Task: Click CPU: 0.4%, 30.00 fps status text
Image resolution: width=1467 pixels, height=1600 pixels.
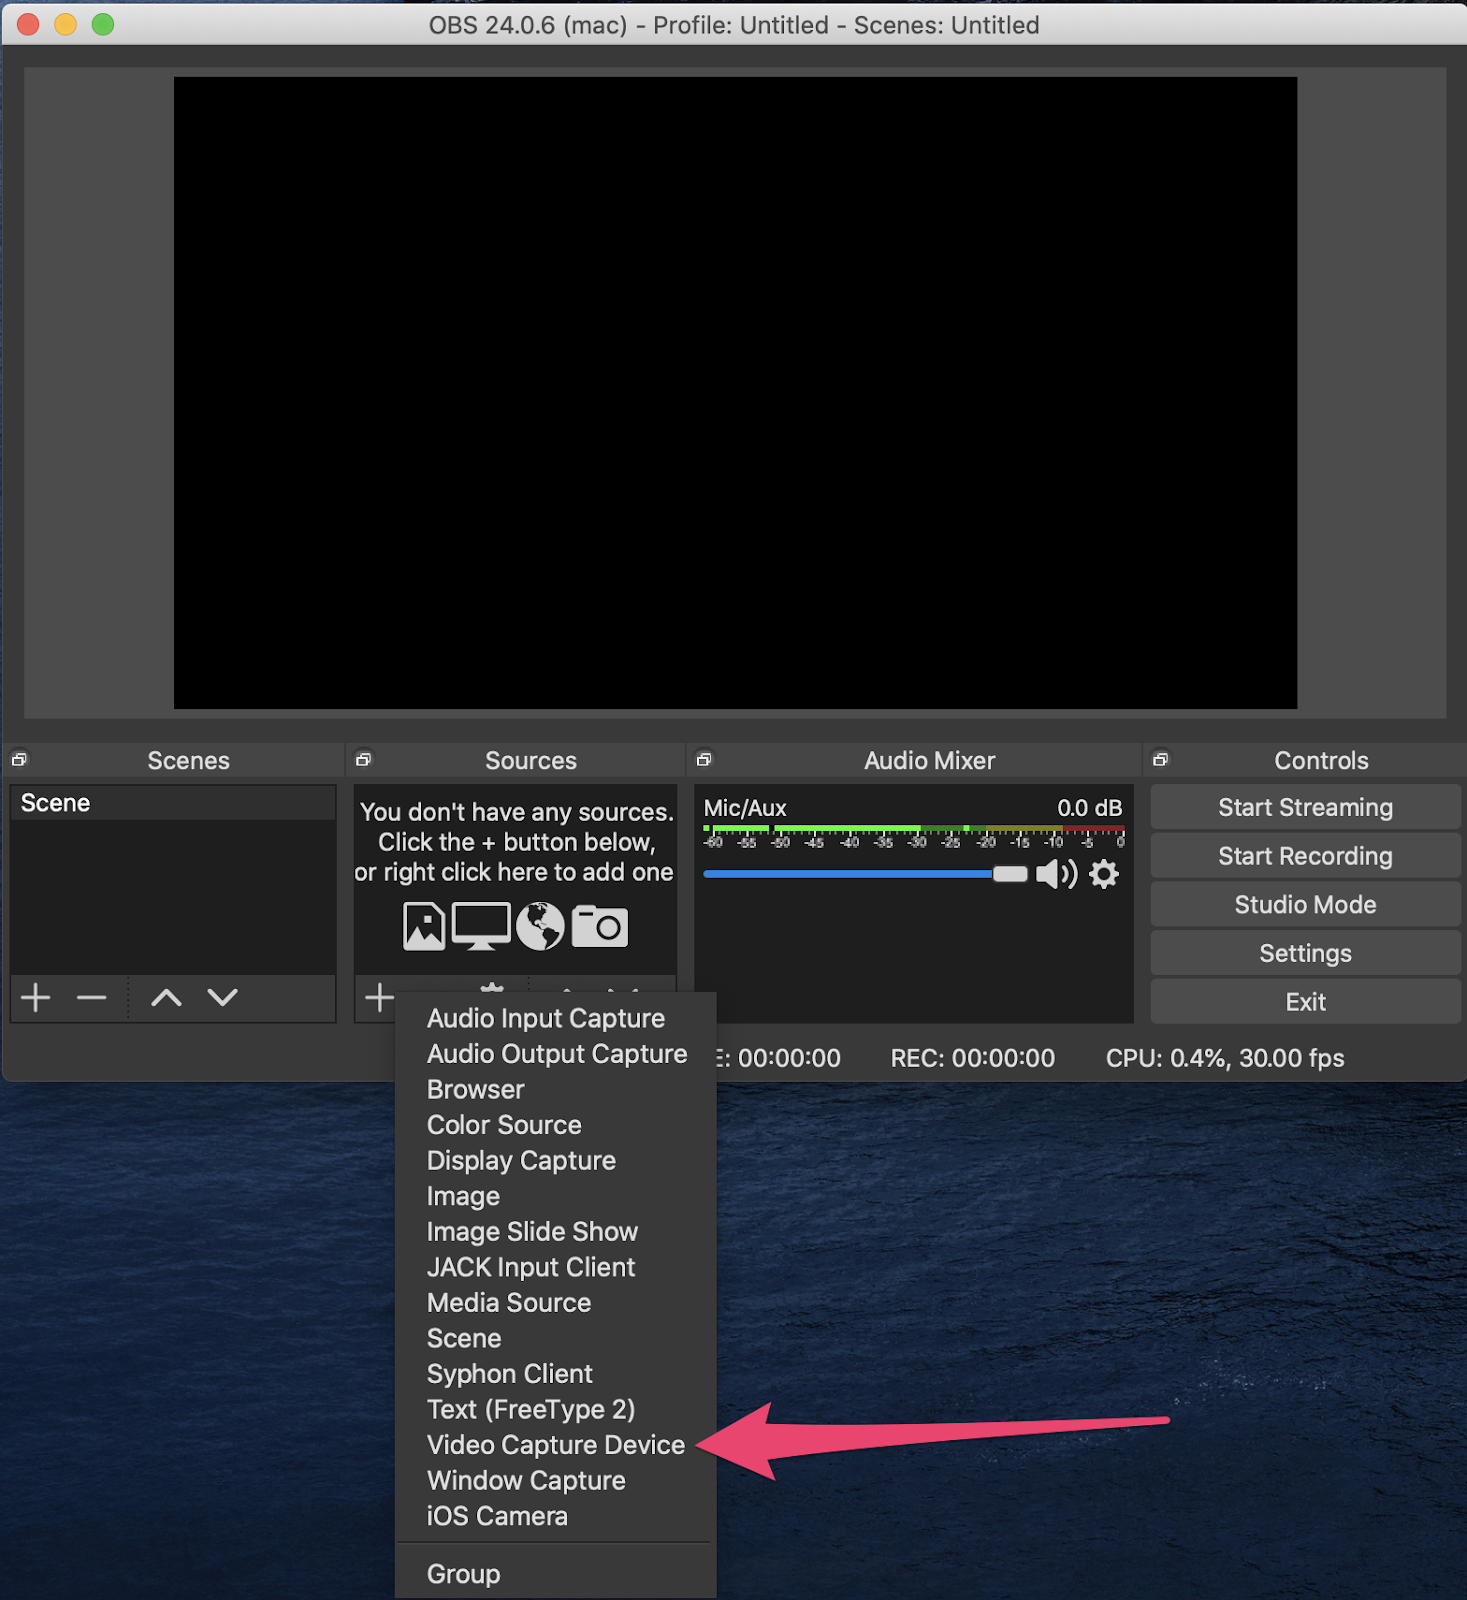Action: click(x=1225, y=1058)
